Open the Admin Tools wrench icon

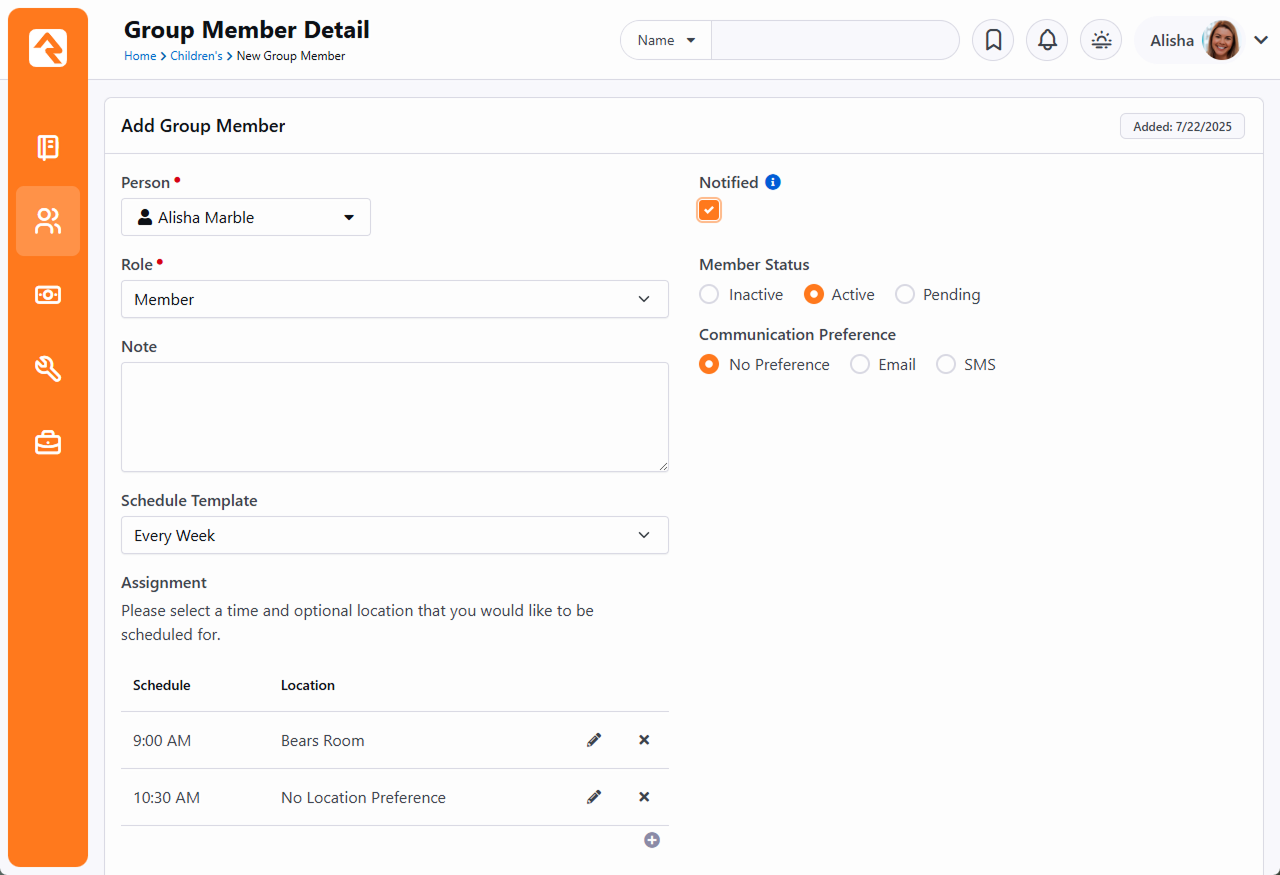point(48,369)
